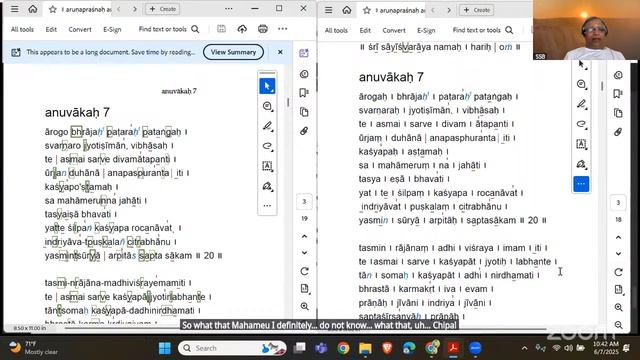Click blue more tools button in right toolbar
Screen dimensions: 640x360
point(581,184)
